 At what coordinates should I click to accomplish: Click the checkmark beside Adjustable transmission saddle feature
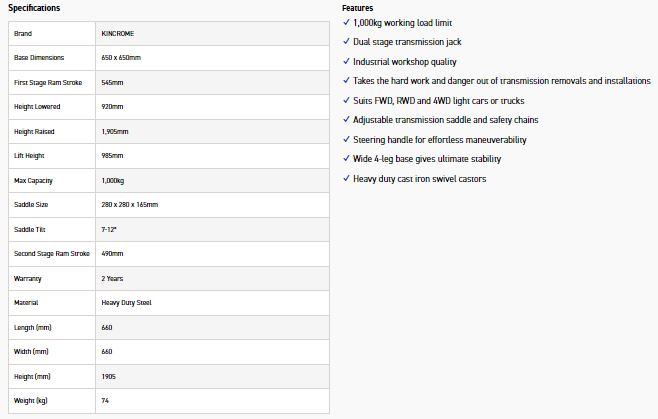click(347, 120)
